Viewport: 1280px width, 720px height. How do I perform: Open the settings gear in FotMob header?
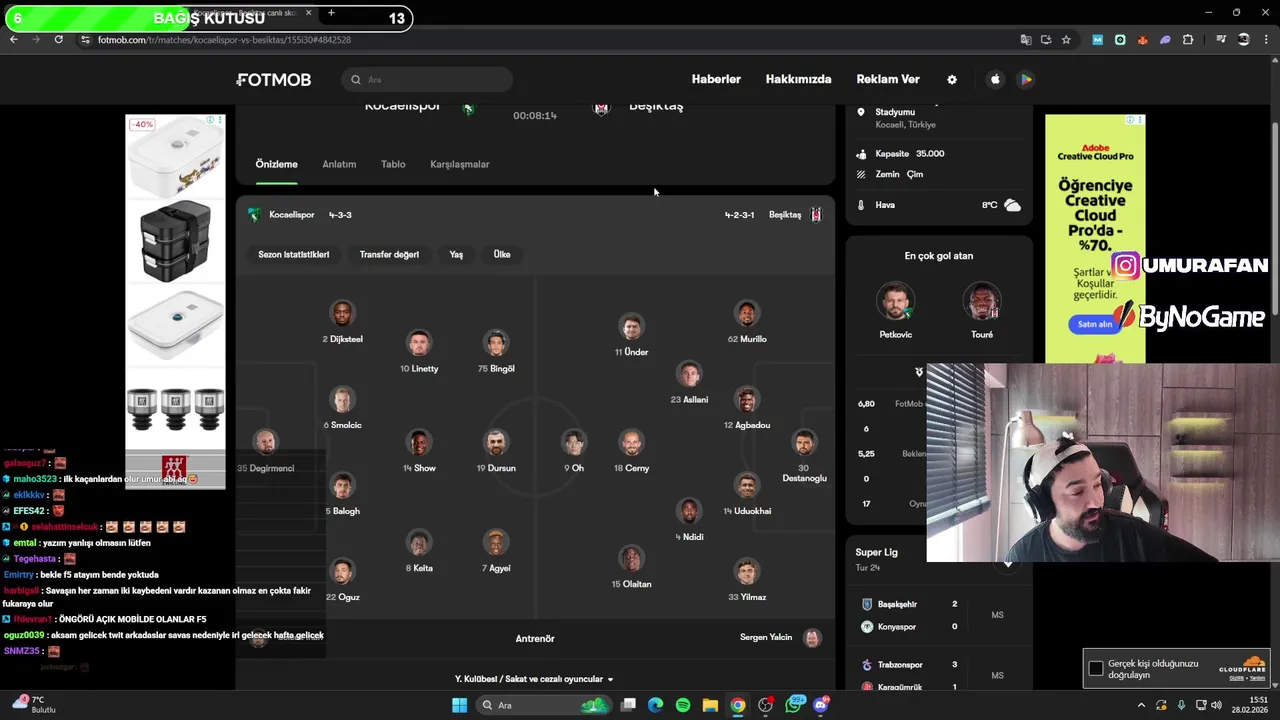(952, 79)
